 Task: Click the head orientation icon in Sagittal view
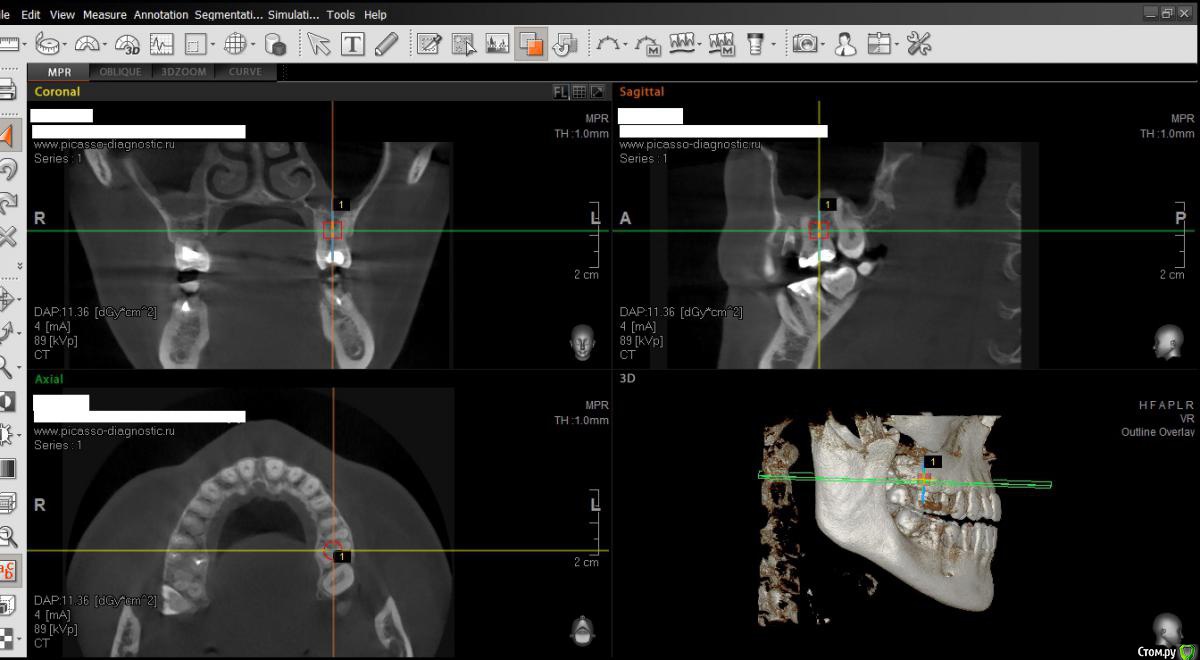[x=1166, y=341]
